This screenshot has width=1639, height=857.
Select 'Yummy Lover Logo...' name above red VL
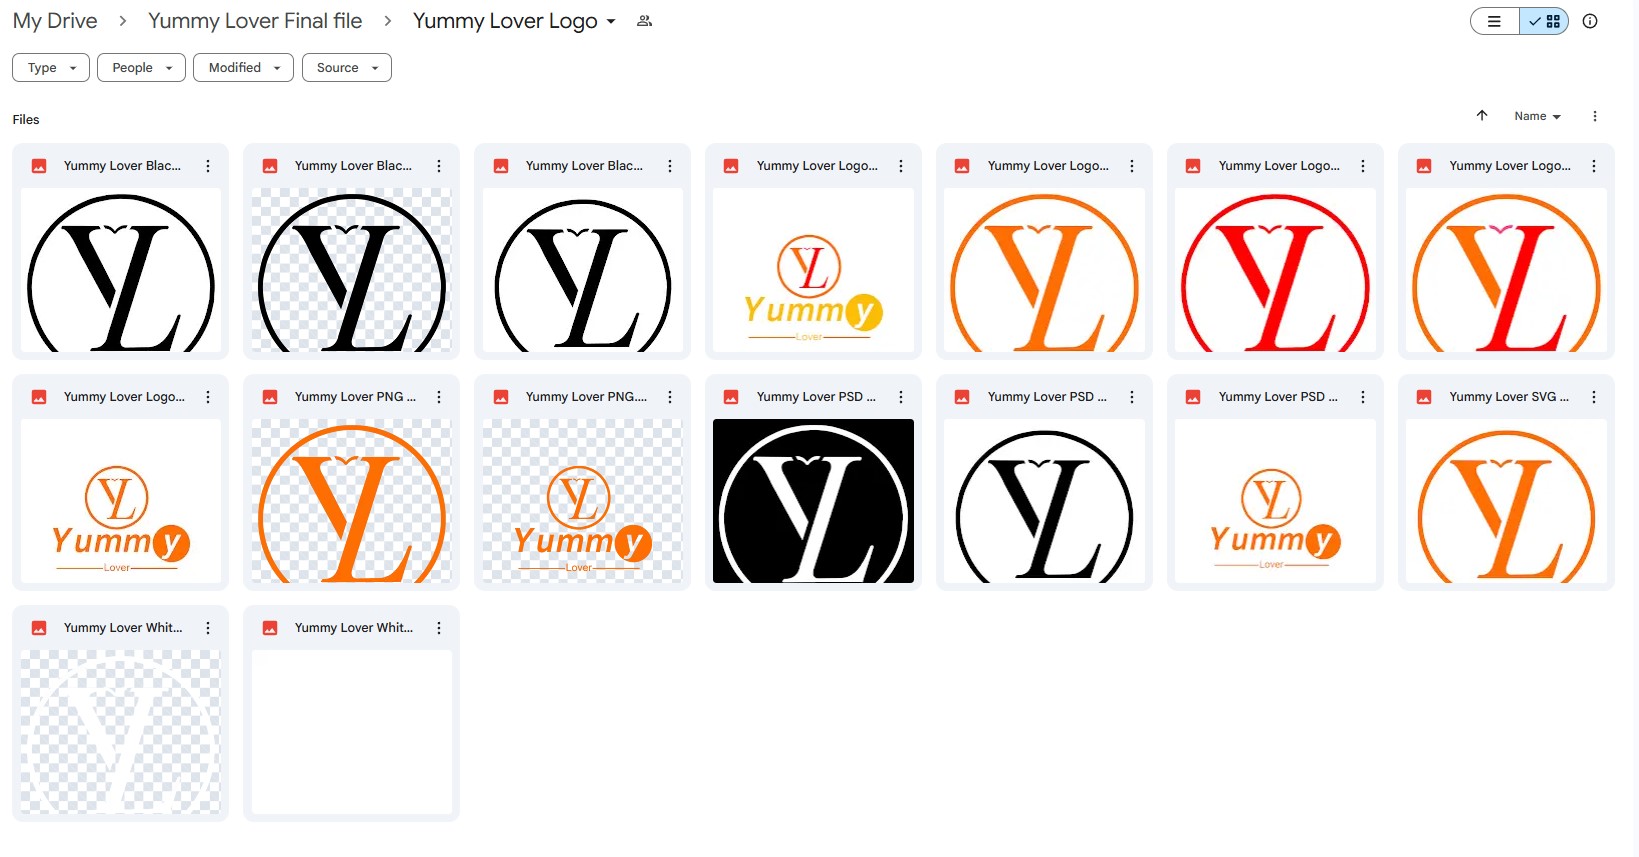click(x=1279, y=166)
